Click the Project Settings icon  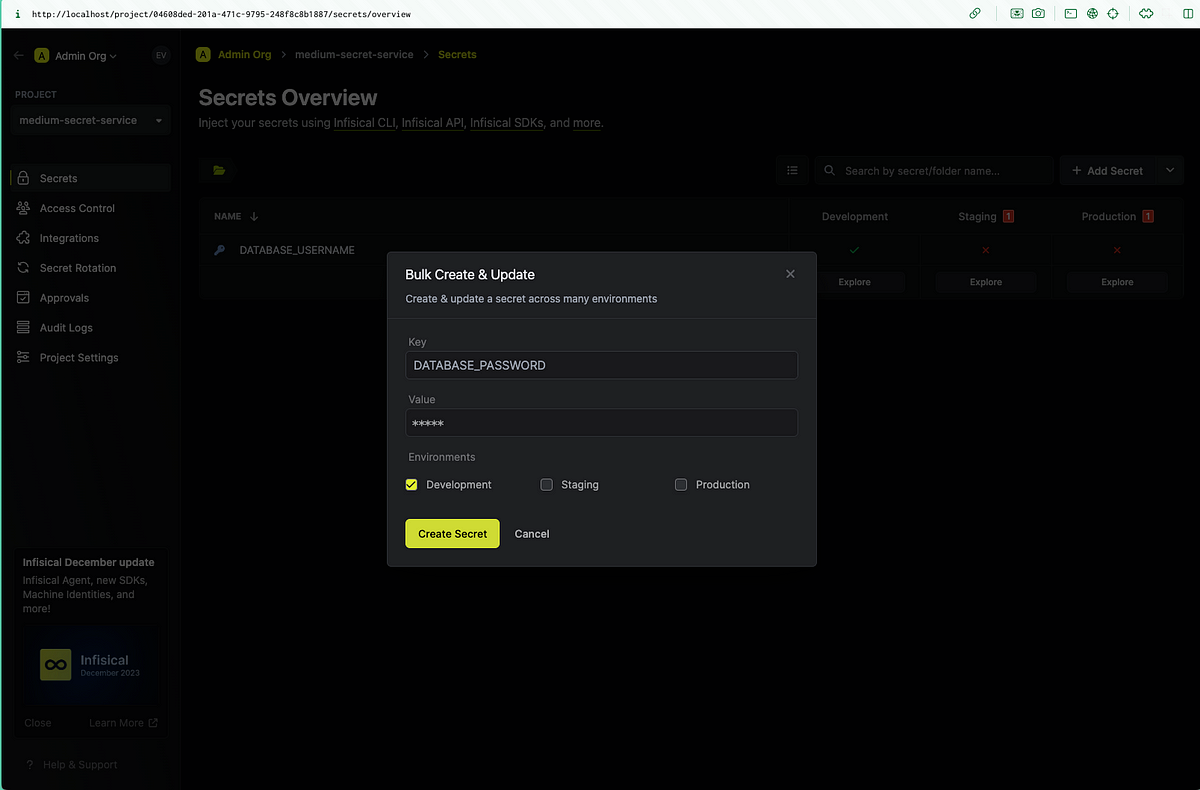(23, 358)
